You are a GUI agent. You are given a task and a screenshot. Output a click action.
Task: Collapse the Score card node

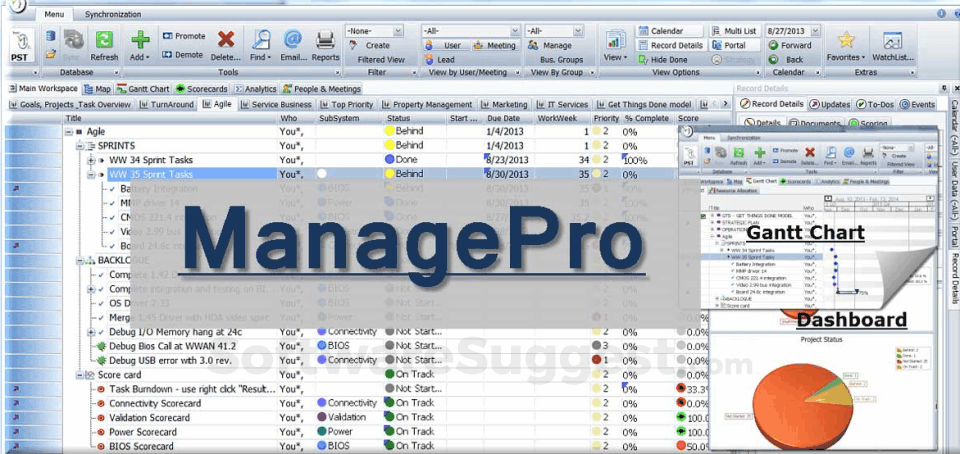[x=79, y=374]
